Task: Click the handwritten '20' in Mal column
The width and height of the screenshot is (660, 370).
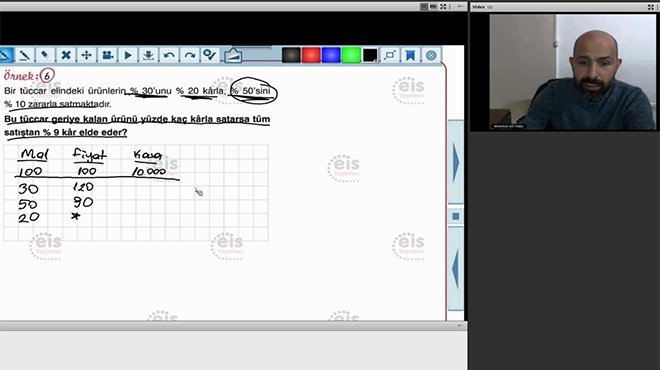Action: point(29,217)
